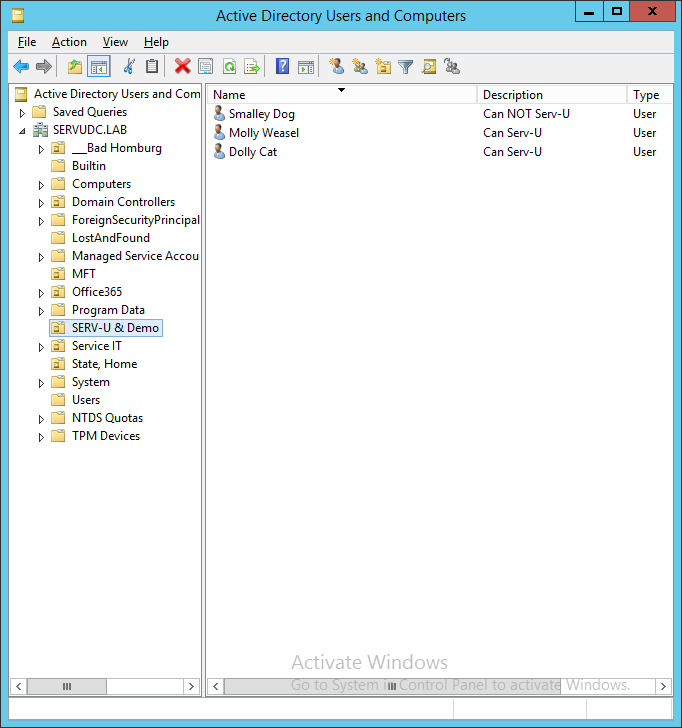
Task: Click the Cut scissors icon
Action: (x=129, y=67)
